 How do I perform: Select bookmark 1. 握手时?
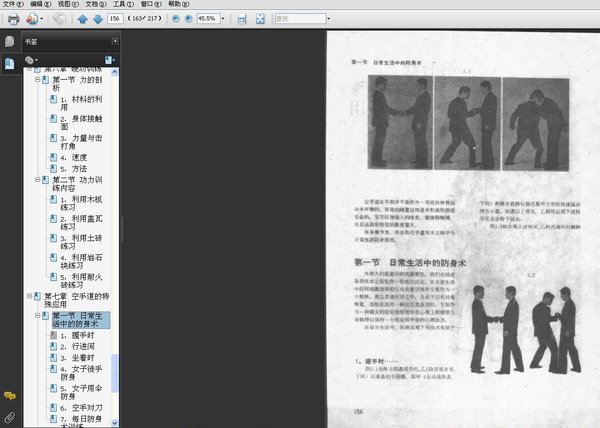click(77, 335)
